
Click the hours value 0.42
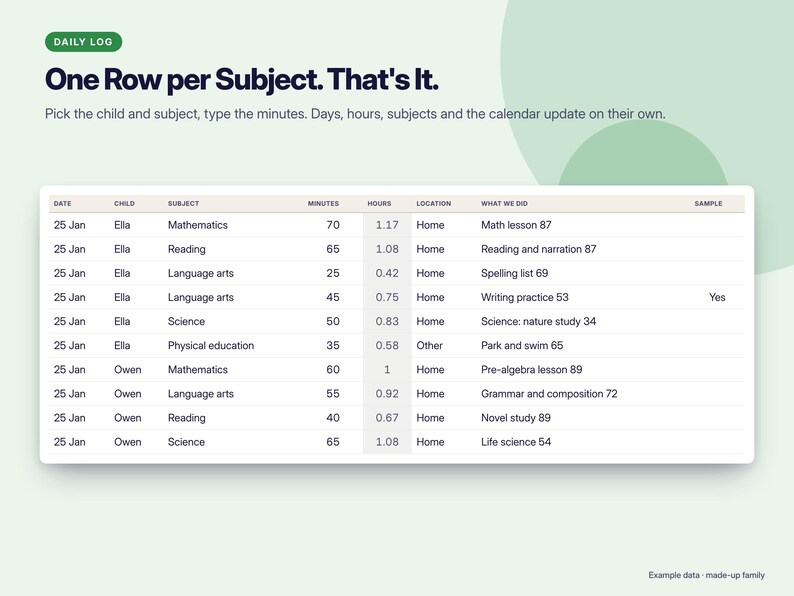[387, 273]
